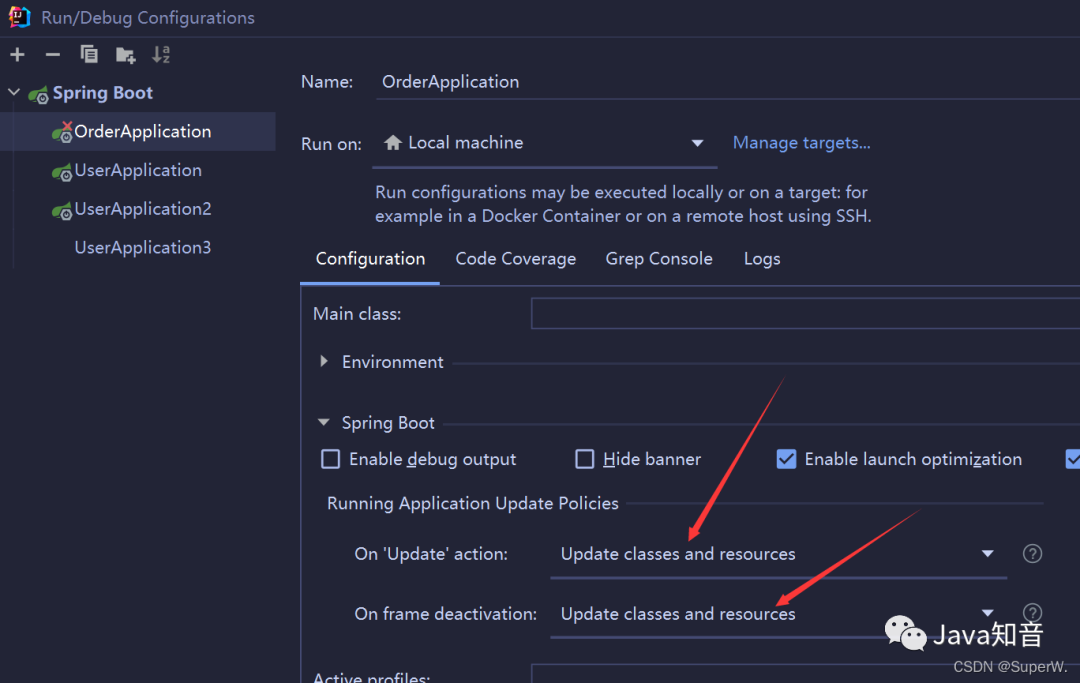Click the Main class input field
The width and height of the screenshot is (1080, 683).
[805, 313]
